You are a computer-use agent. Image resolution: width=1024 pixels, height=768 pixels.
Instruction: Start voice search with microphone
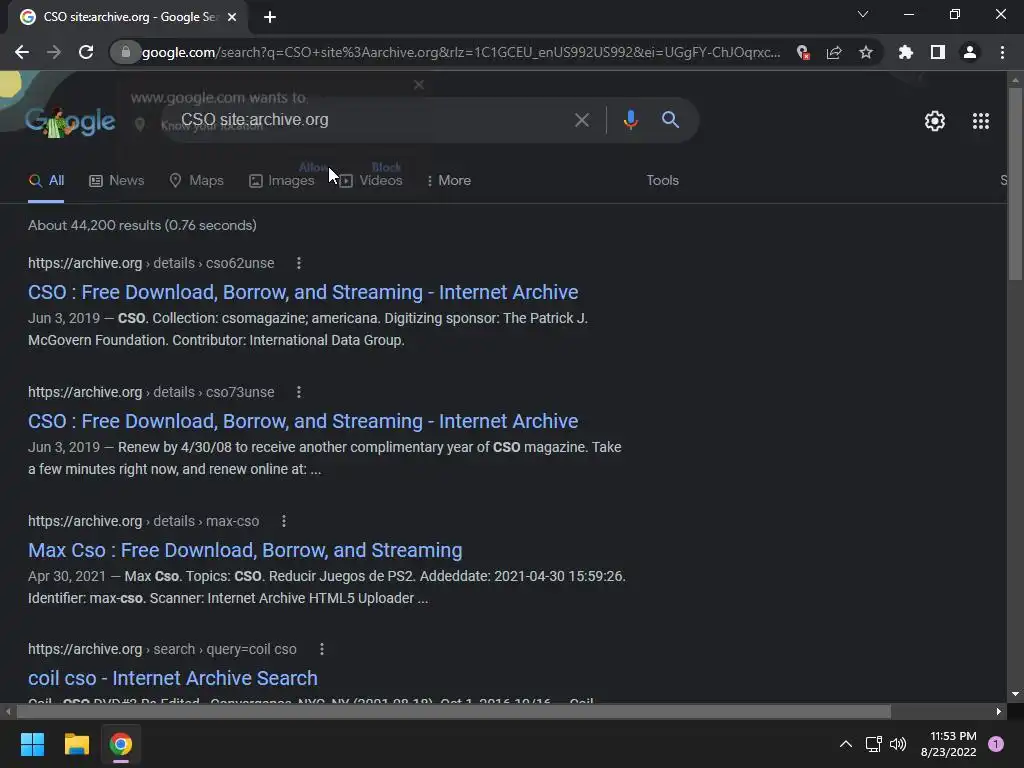[630, 120]
